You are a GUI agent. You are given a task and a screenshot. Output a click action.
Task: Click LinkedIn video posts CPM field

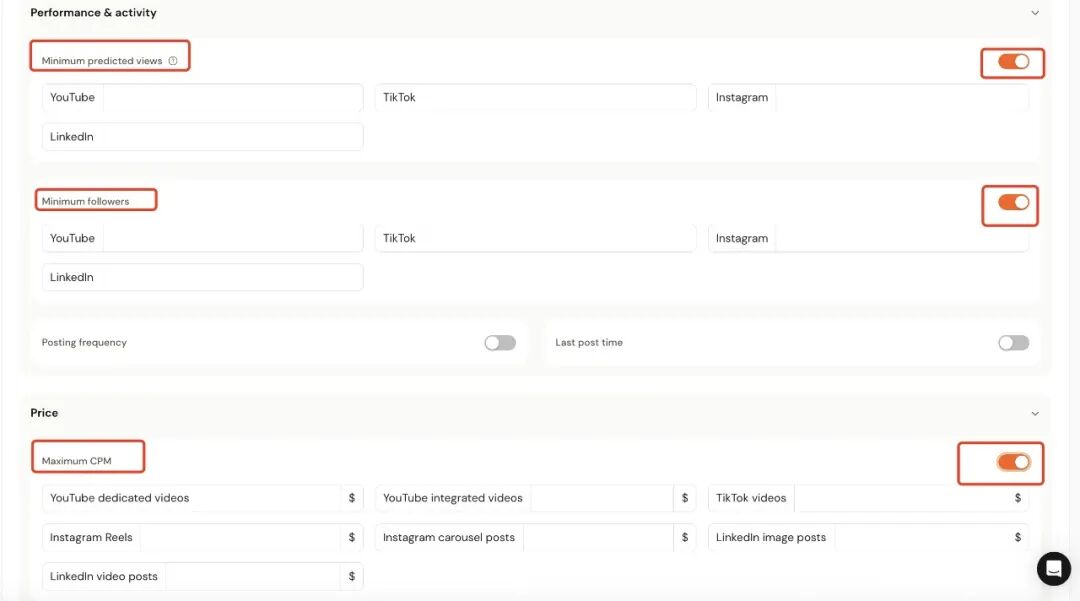click(x=250, y=577)
